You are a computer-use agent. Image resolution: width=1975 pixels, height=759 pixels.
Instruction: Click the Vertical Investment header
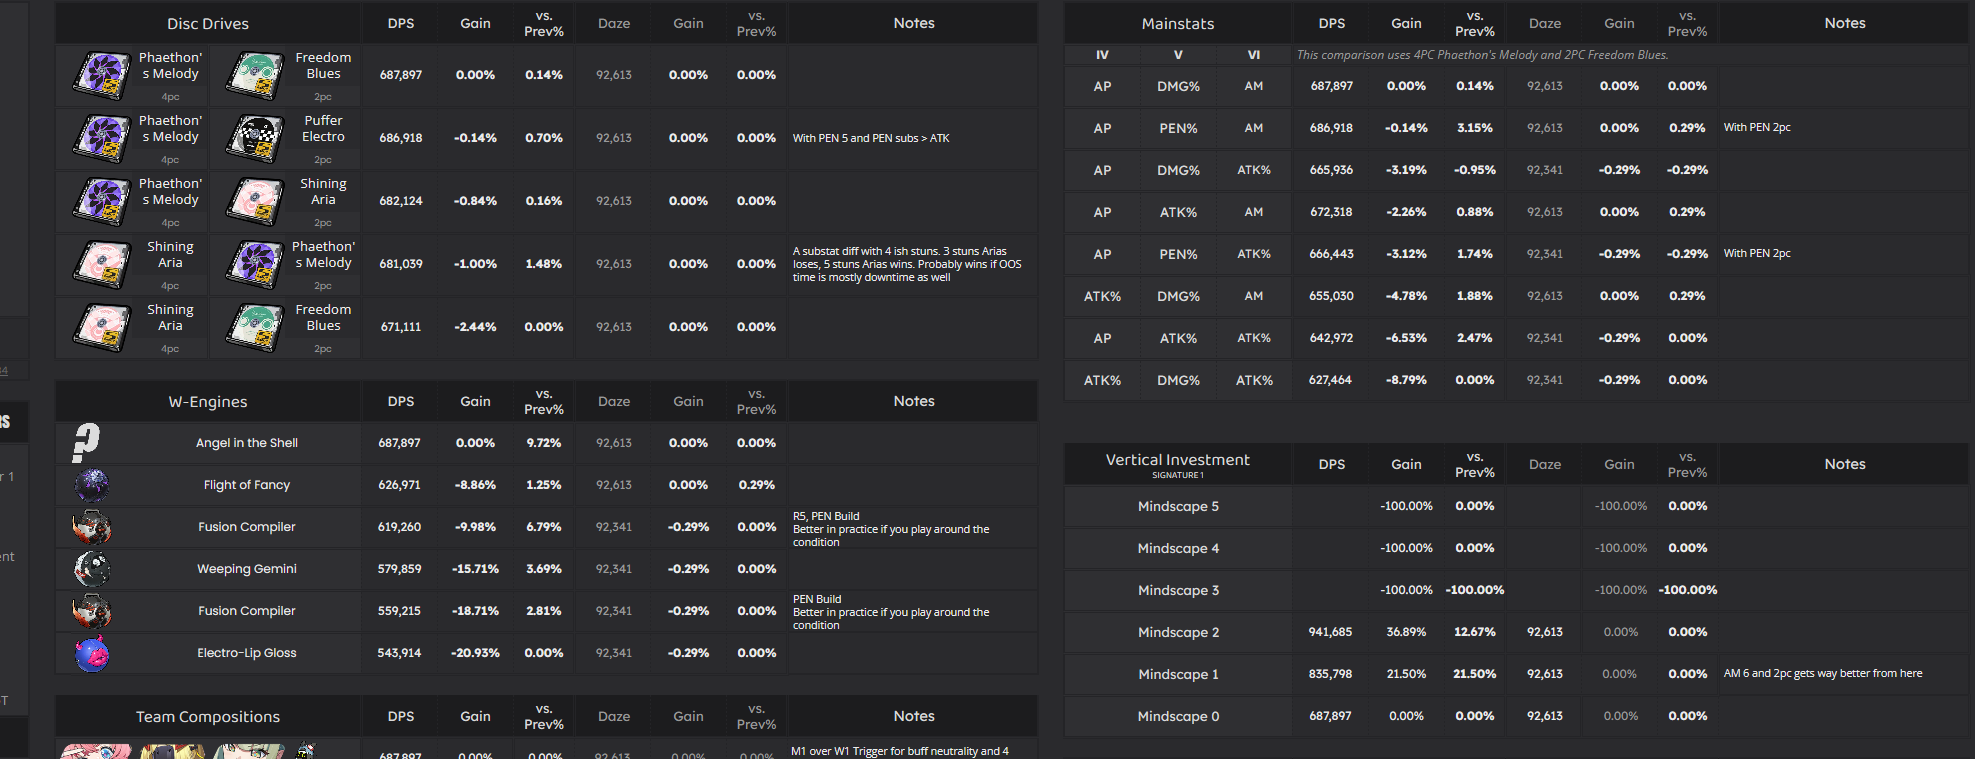(x=1177, y=460)
